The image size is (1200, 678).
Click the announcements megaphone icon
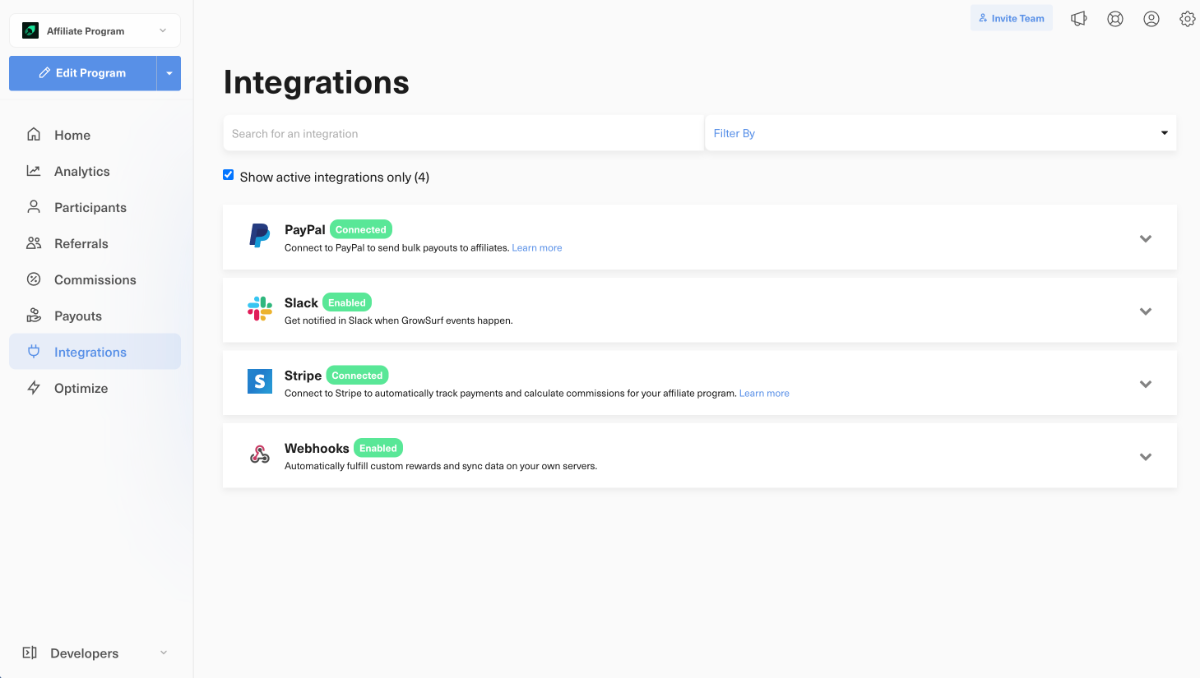tap(1079, 18)
